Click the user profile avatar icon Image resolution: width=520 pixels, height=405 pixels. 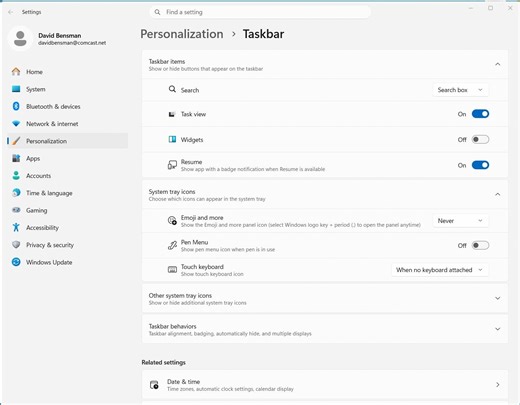click(x=20, y=38)
